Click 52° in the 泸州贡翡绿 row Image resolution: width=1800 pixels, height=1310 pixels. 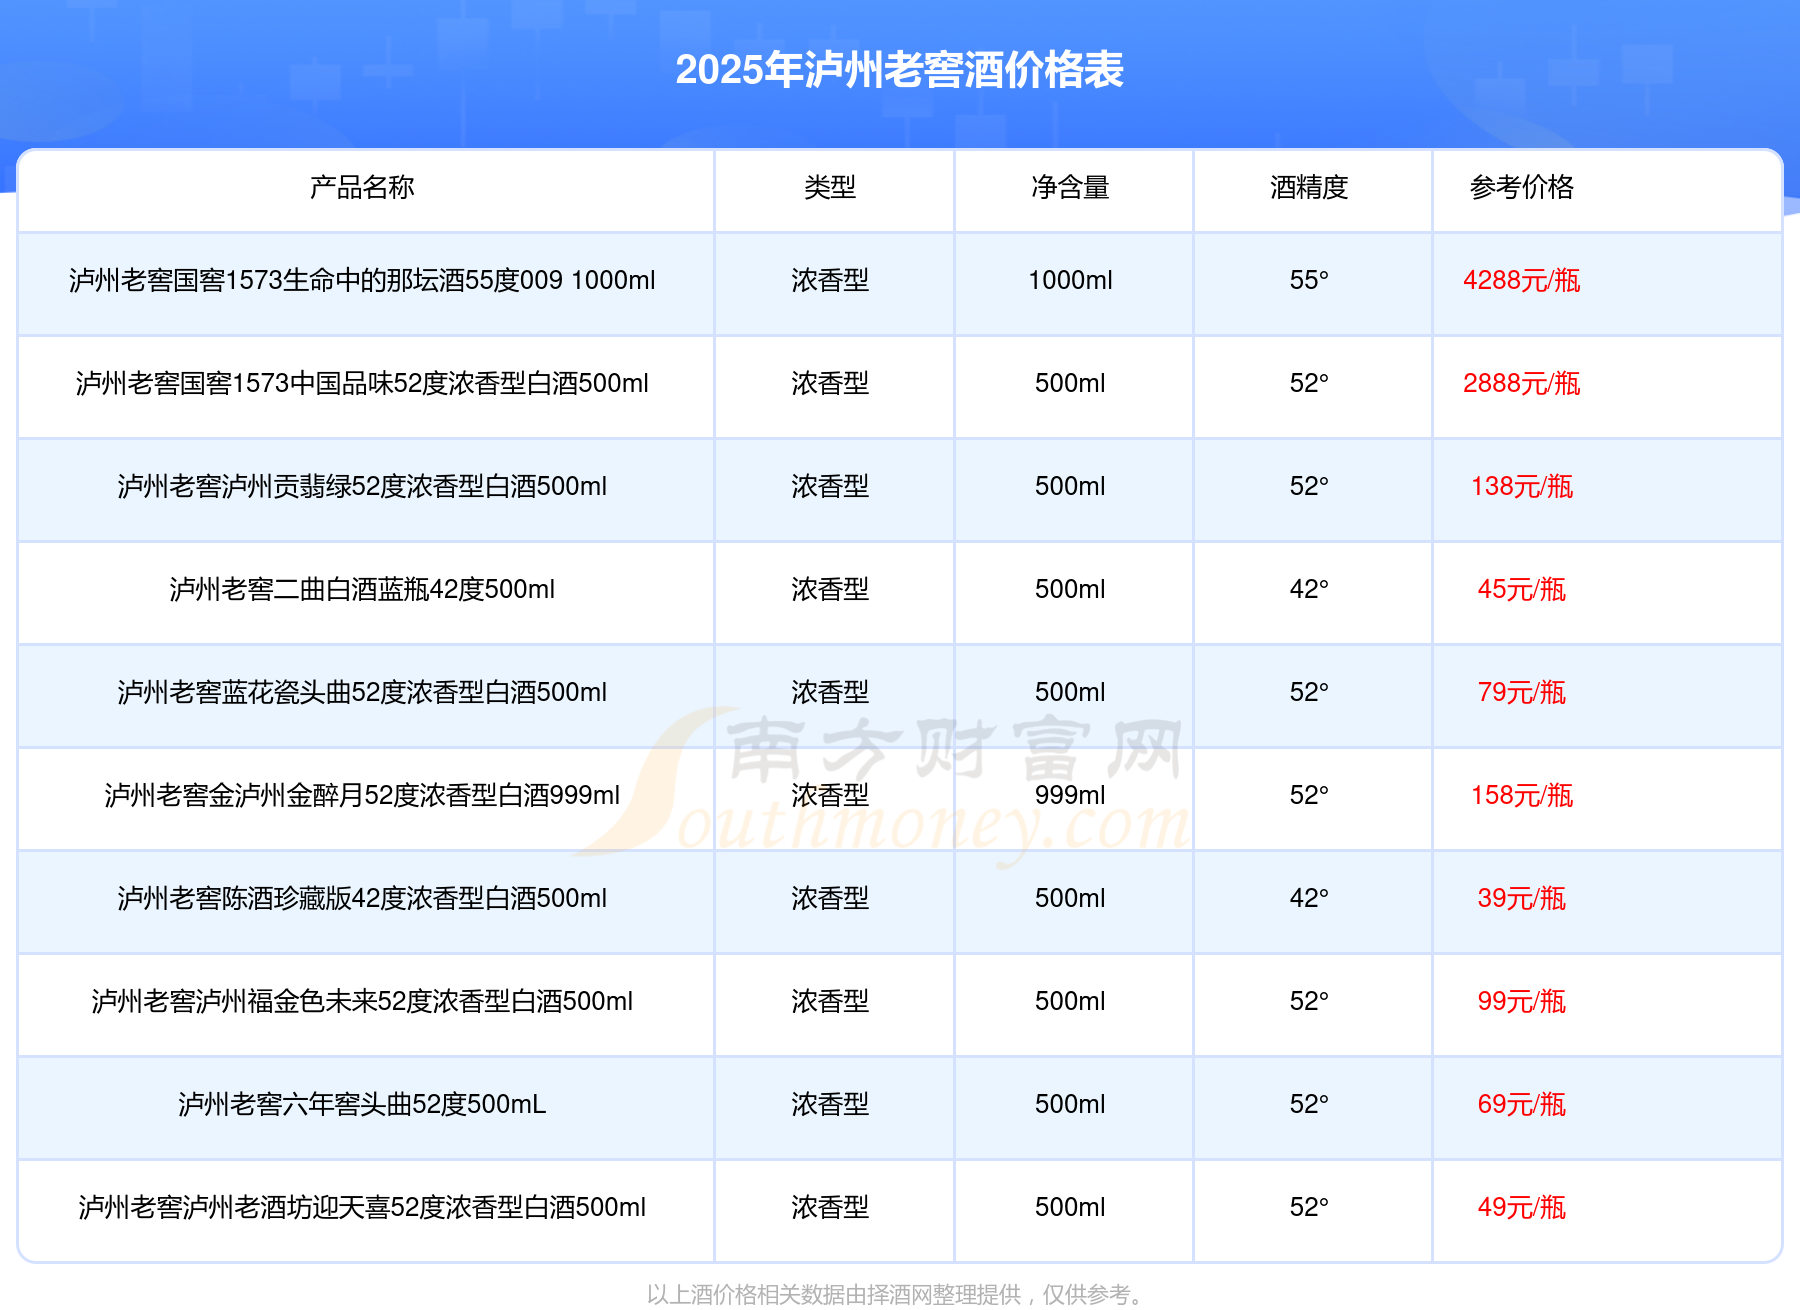[x=1309, y=486]
